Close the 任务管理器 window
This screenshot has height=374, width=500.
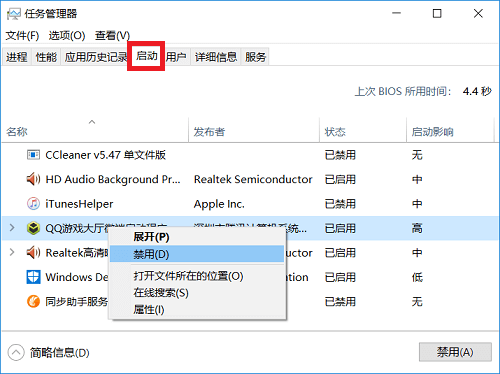pyautogui.click(x=478, y=13)
